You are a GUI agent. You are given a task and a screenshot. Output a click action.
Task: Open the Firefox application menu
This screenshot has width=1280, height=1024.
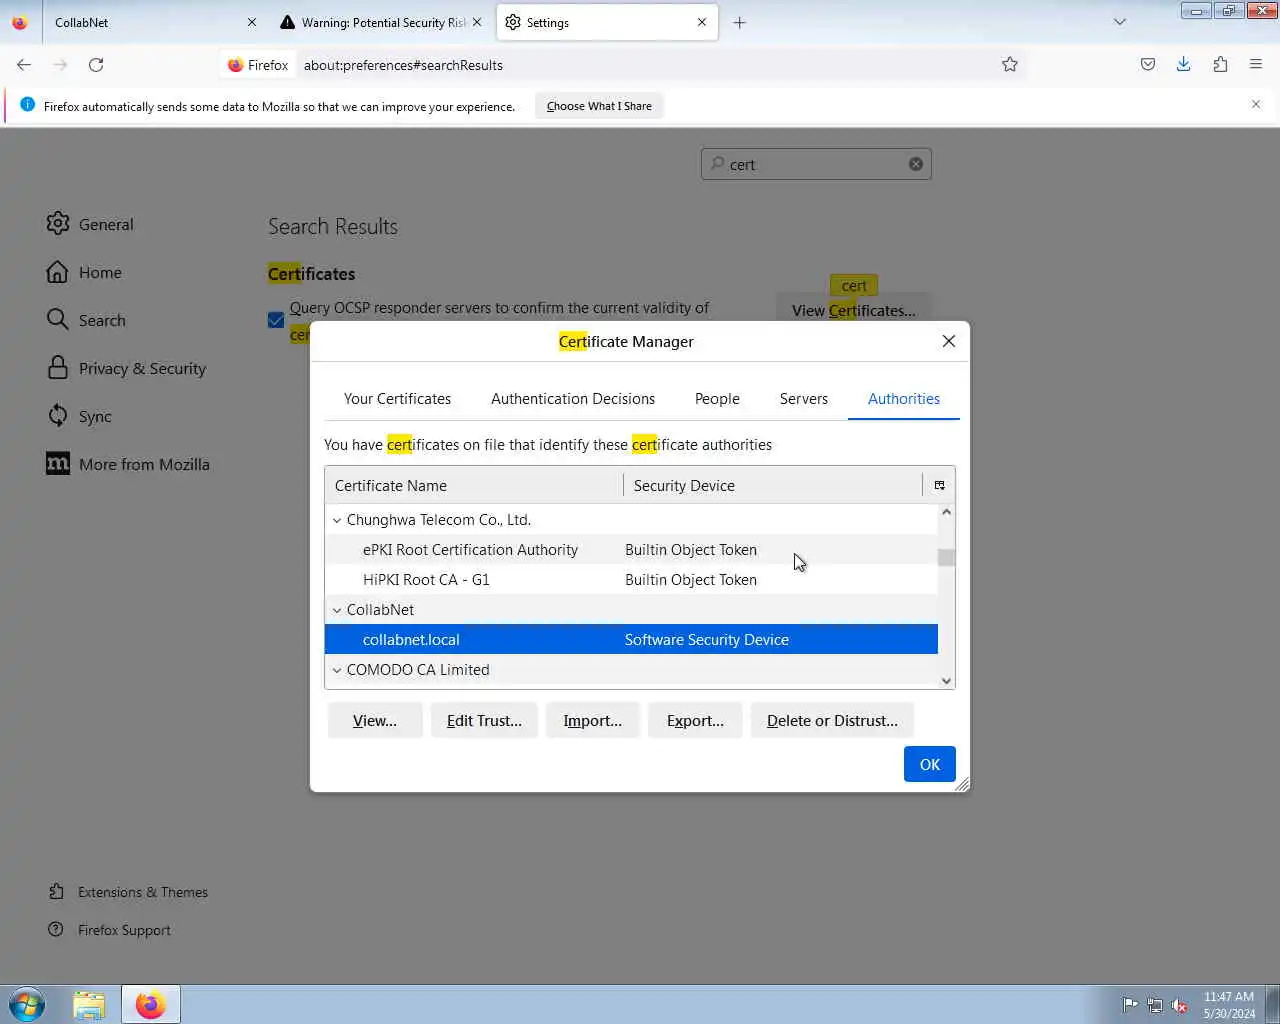1256,65
